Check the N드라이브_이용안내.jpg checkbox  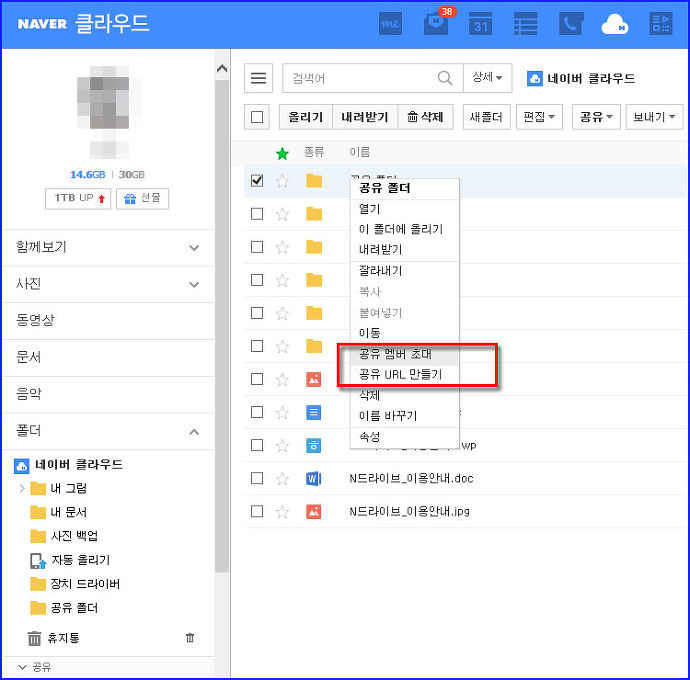click(x=257, y=511)
